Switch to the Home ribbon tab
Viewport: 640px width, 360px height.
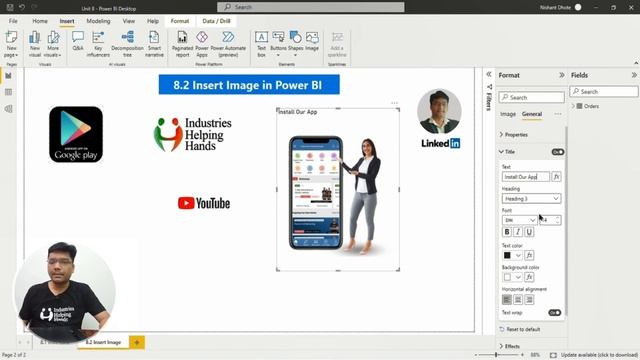40,21
